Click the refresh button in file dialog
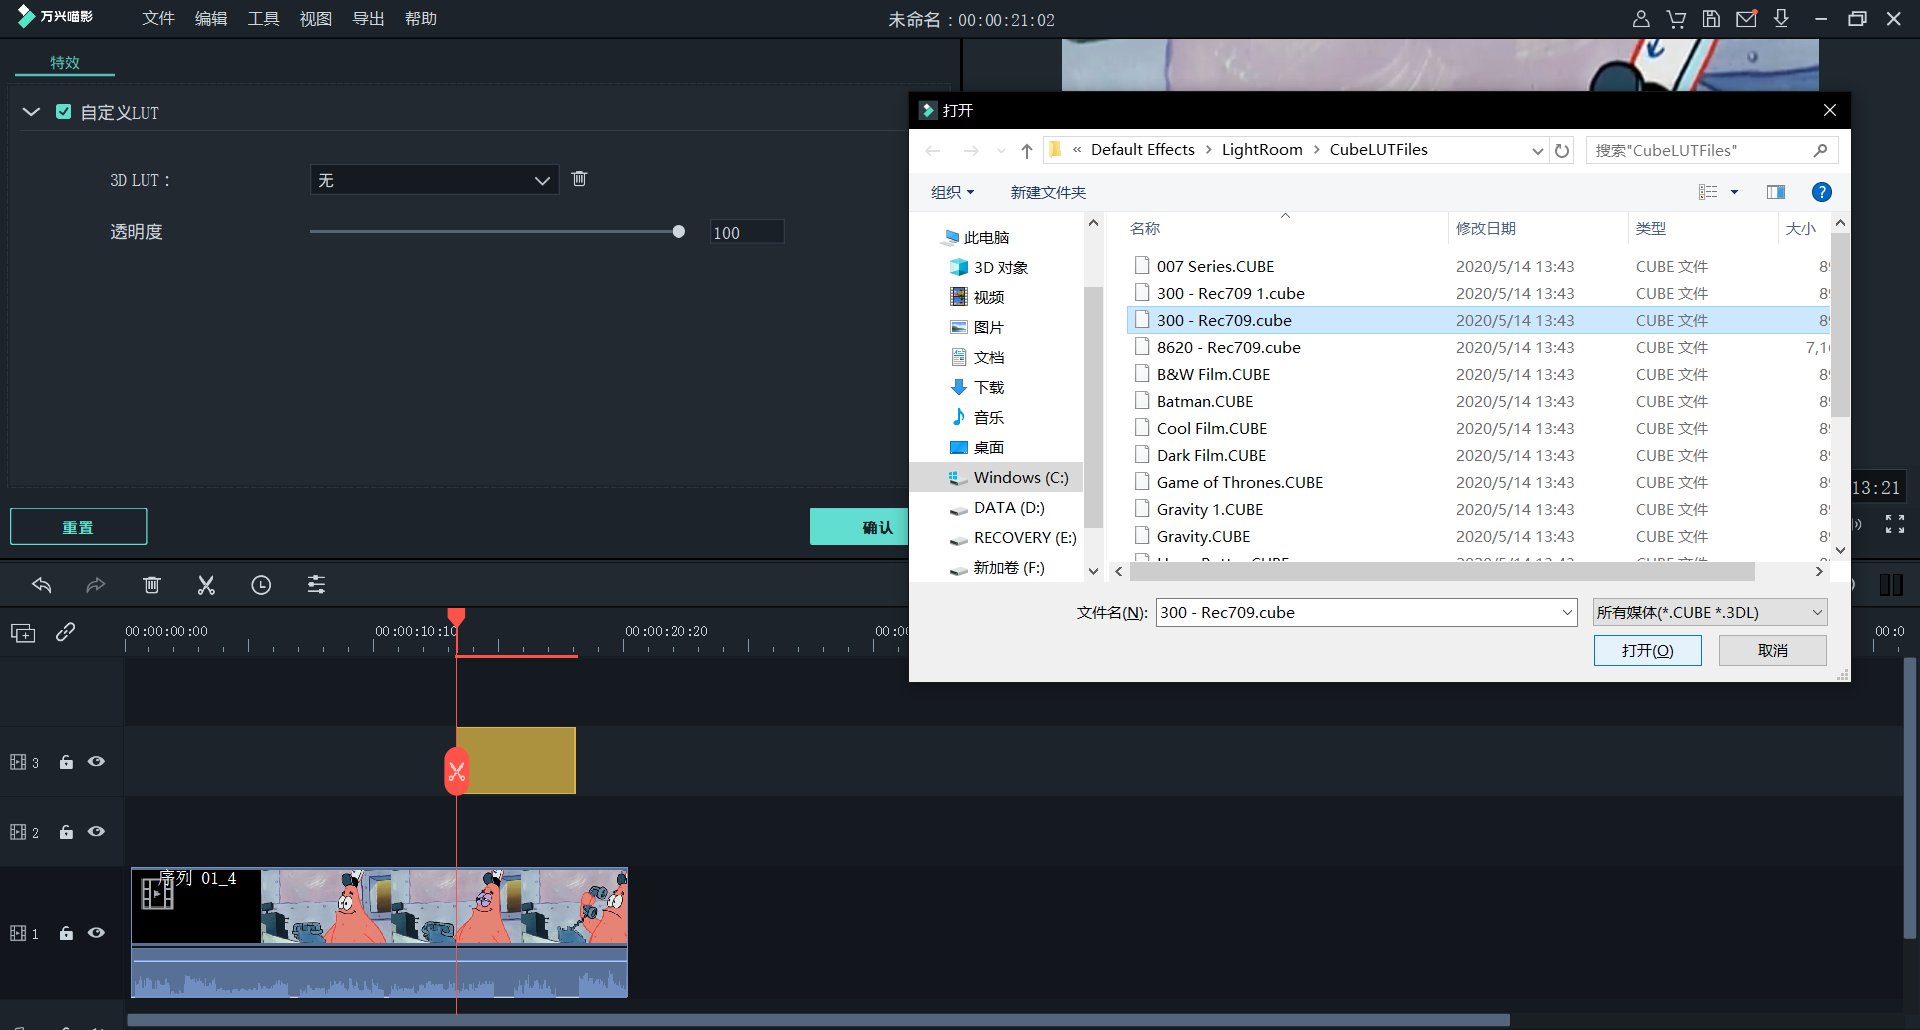Viewport: 1920px width, 1030px height. [1562, 151]
